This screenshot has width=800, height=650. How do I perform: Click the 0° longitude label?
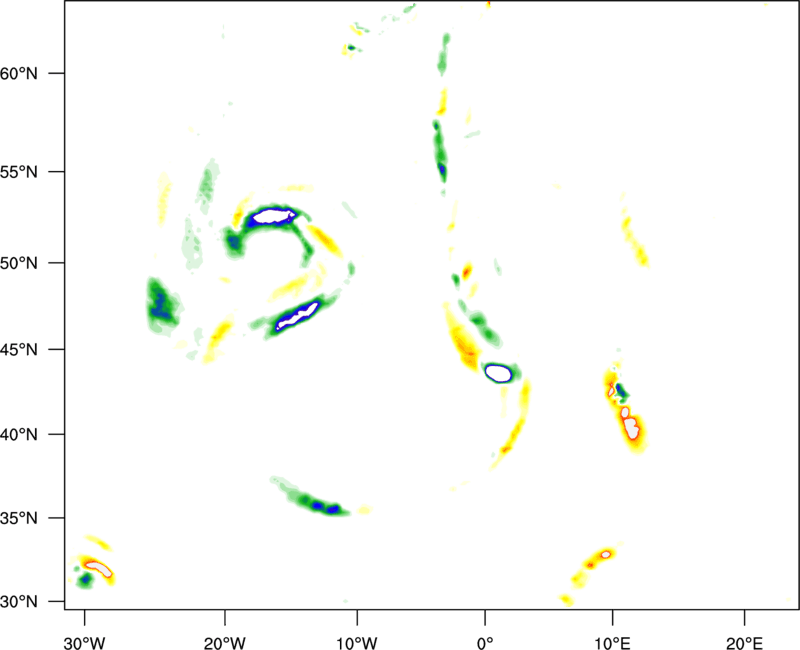pyautogui.click(x=485, y=643)
